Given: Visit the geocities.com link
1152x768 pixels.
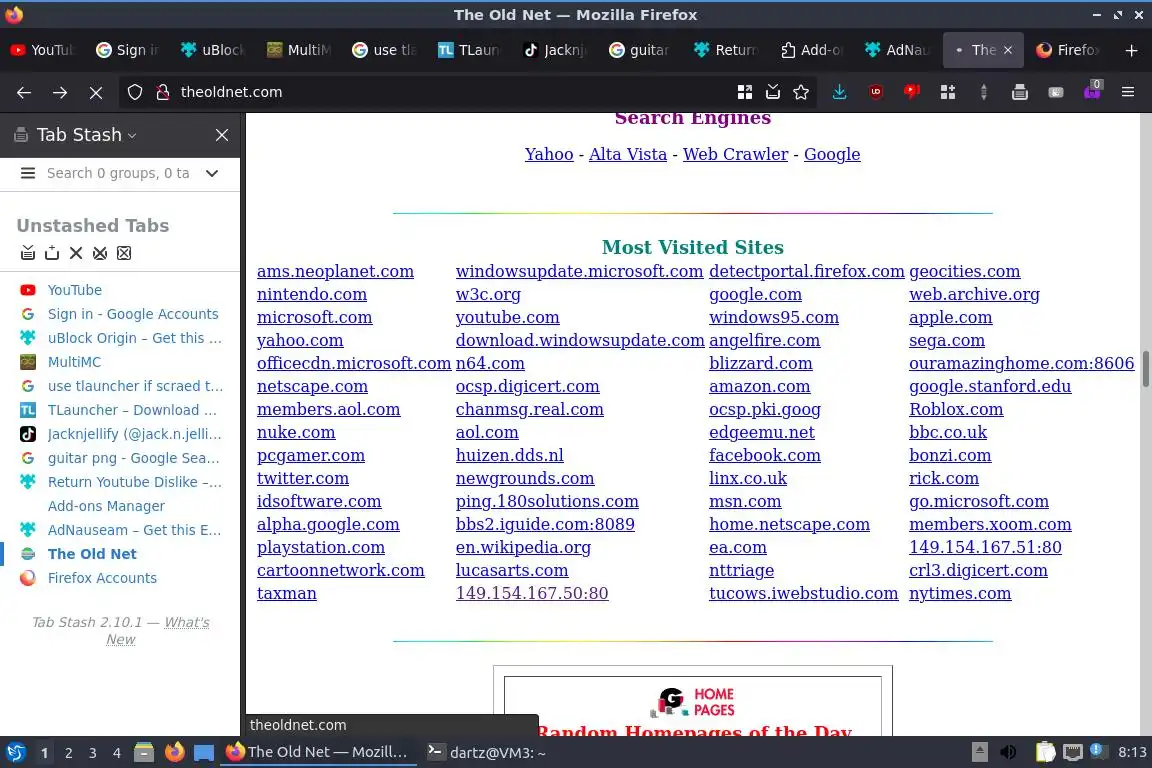Looking at the screenshot, I should [964, 271].
